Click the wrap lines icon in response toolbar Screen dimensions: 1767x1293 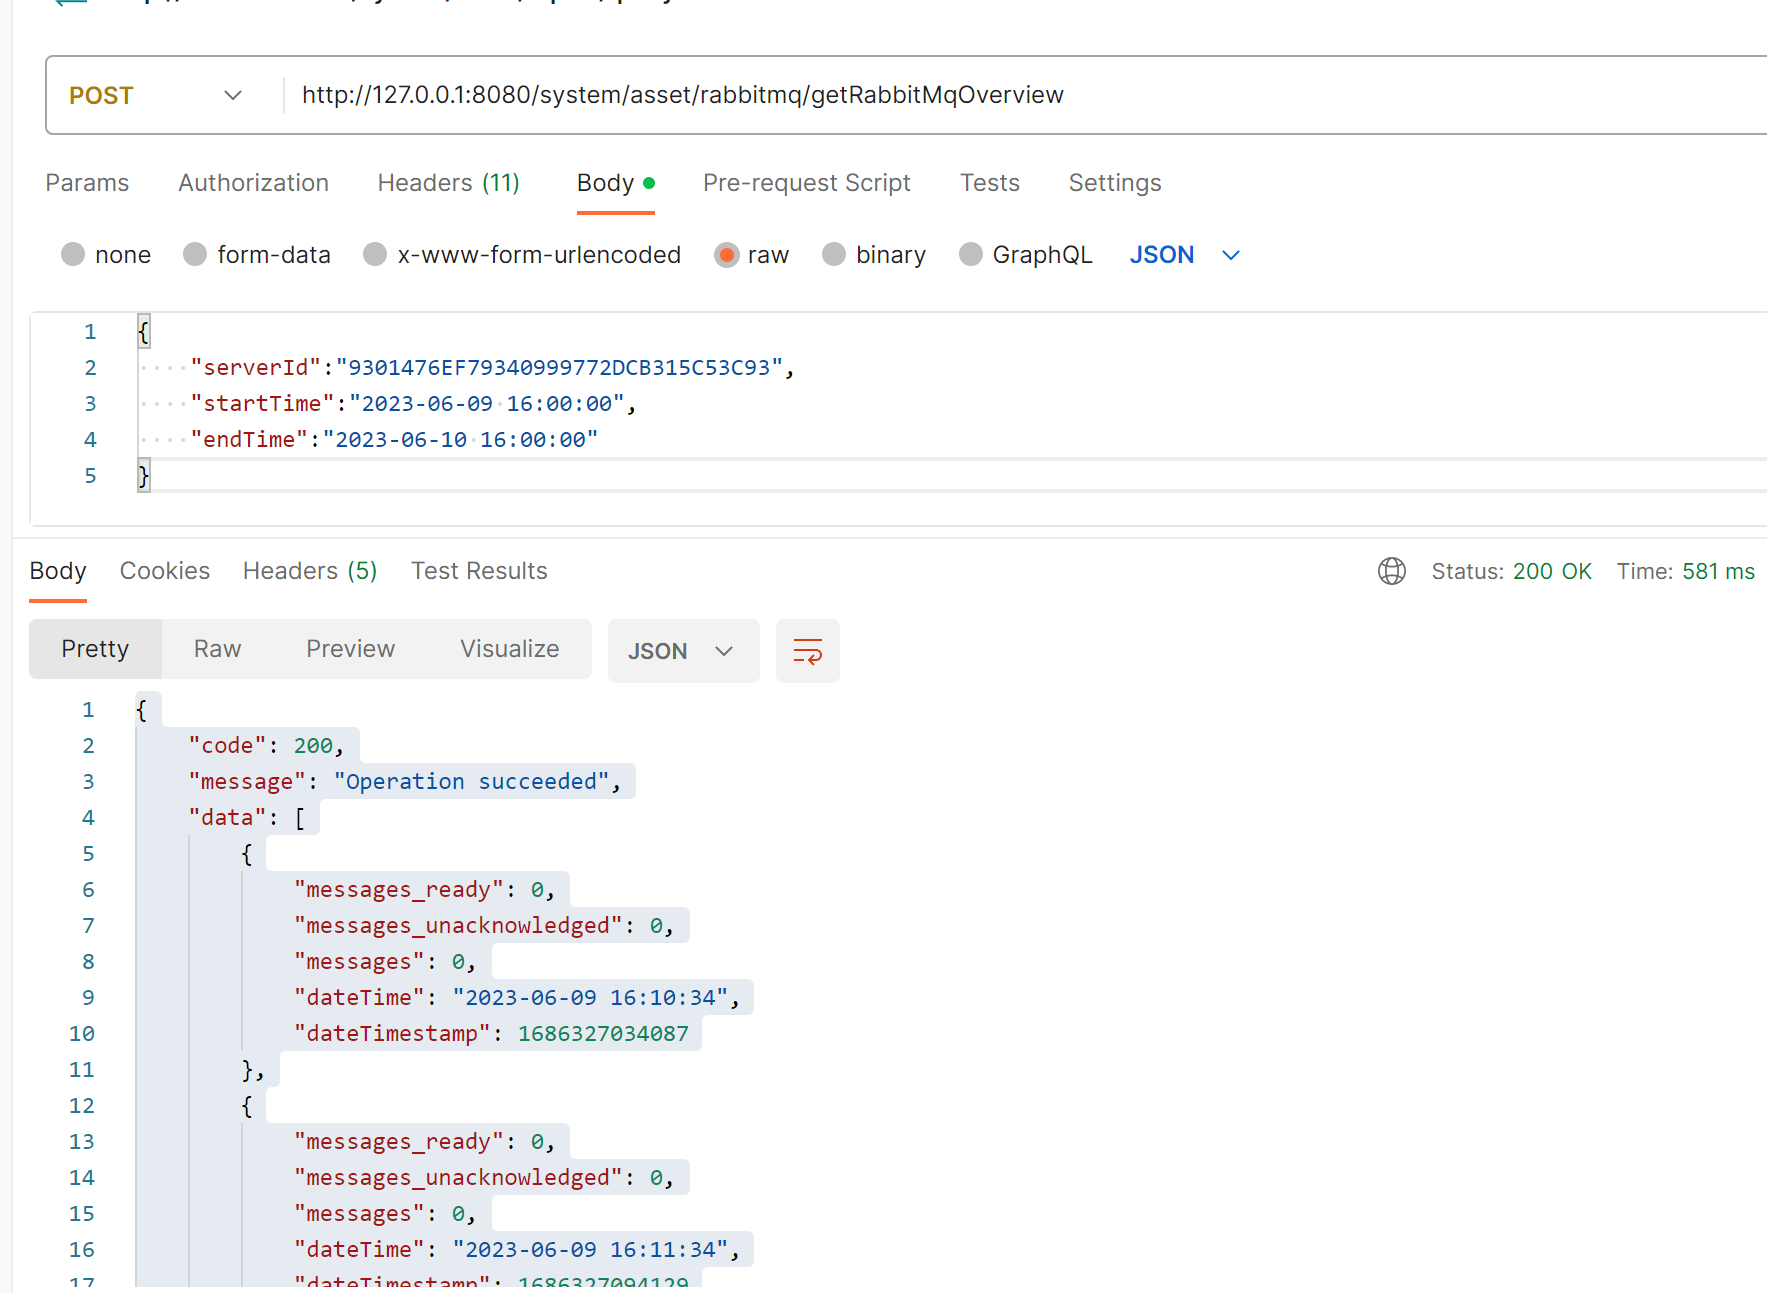coord(807,651)
